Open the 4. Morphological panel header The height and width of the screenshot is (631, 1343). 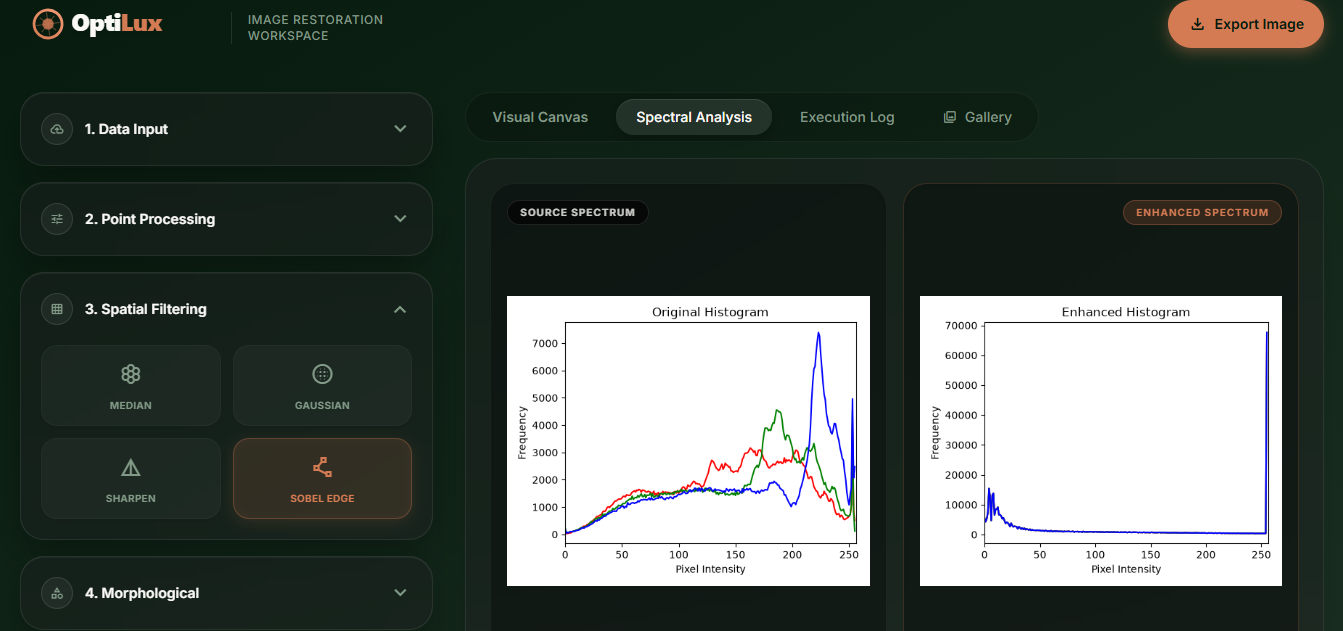[x=226, y=593]
